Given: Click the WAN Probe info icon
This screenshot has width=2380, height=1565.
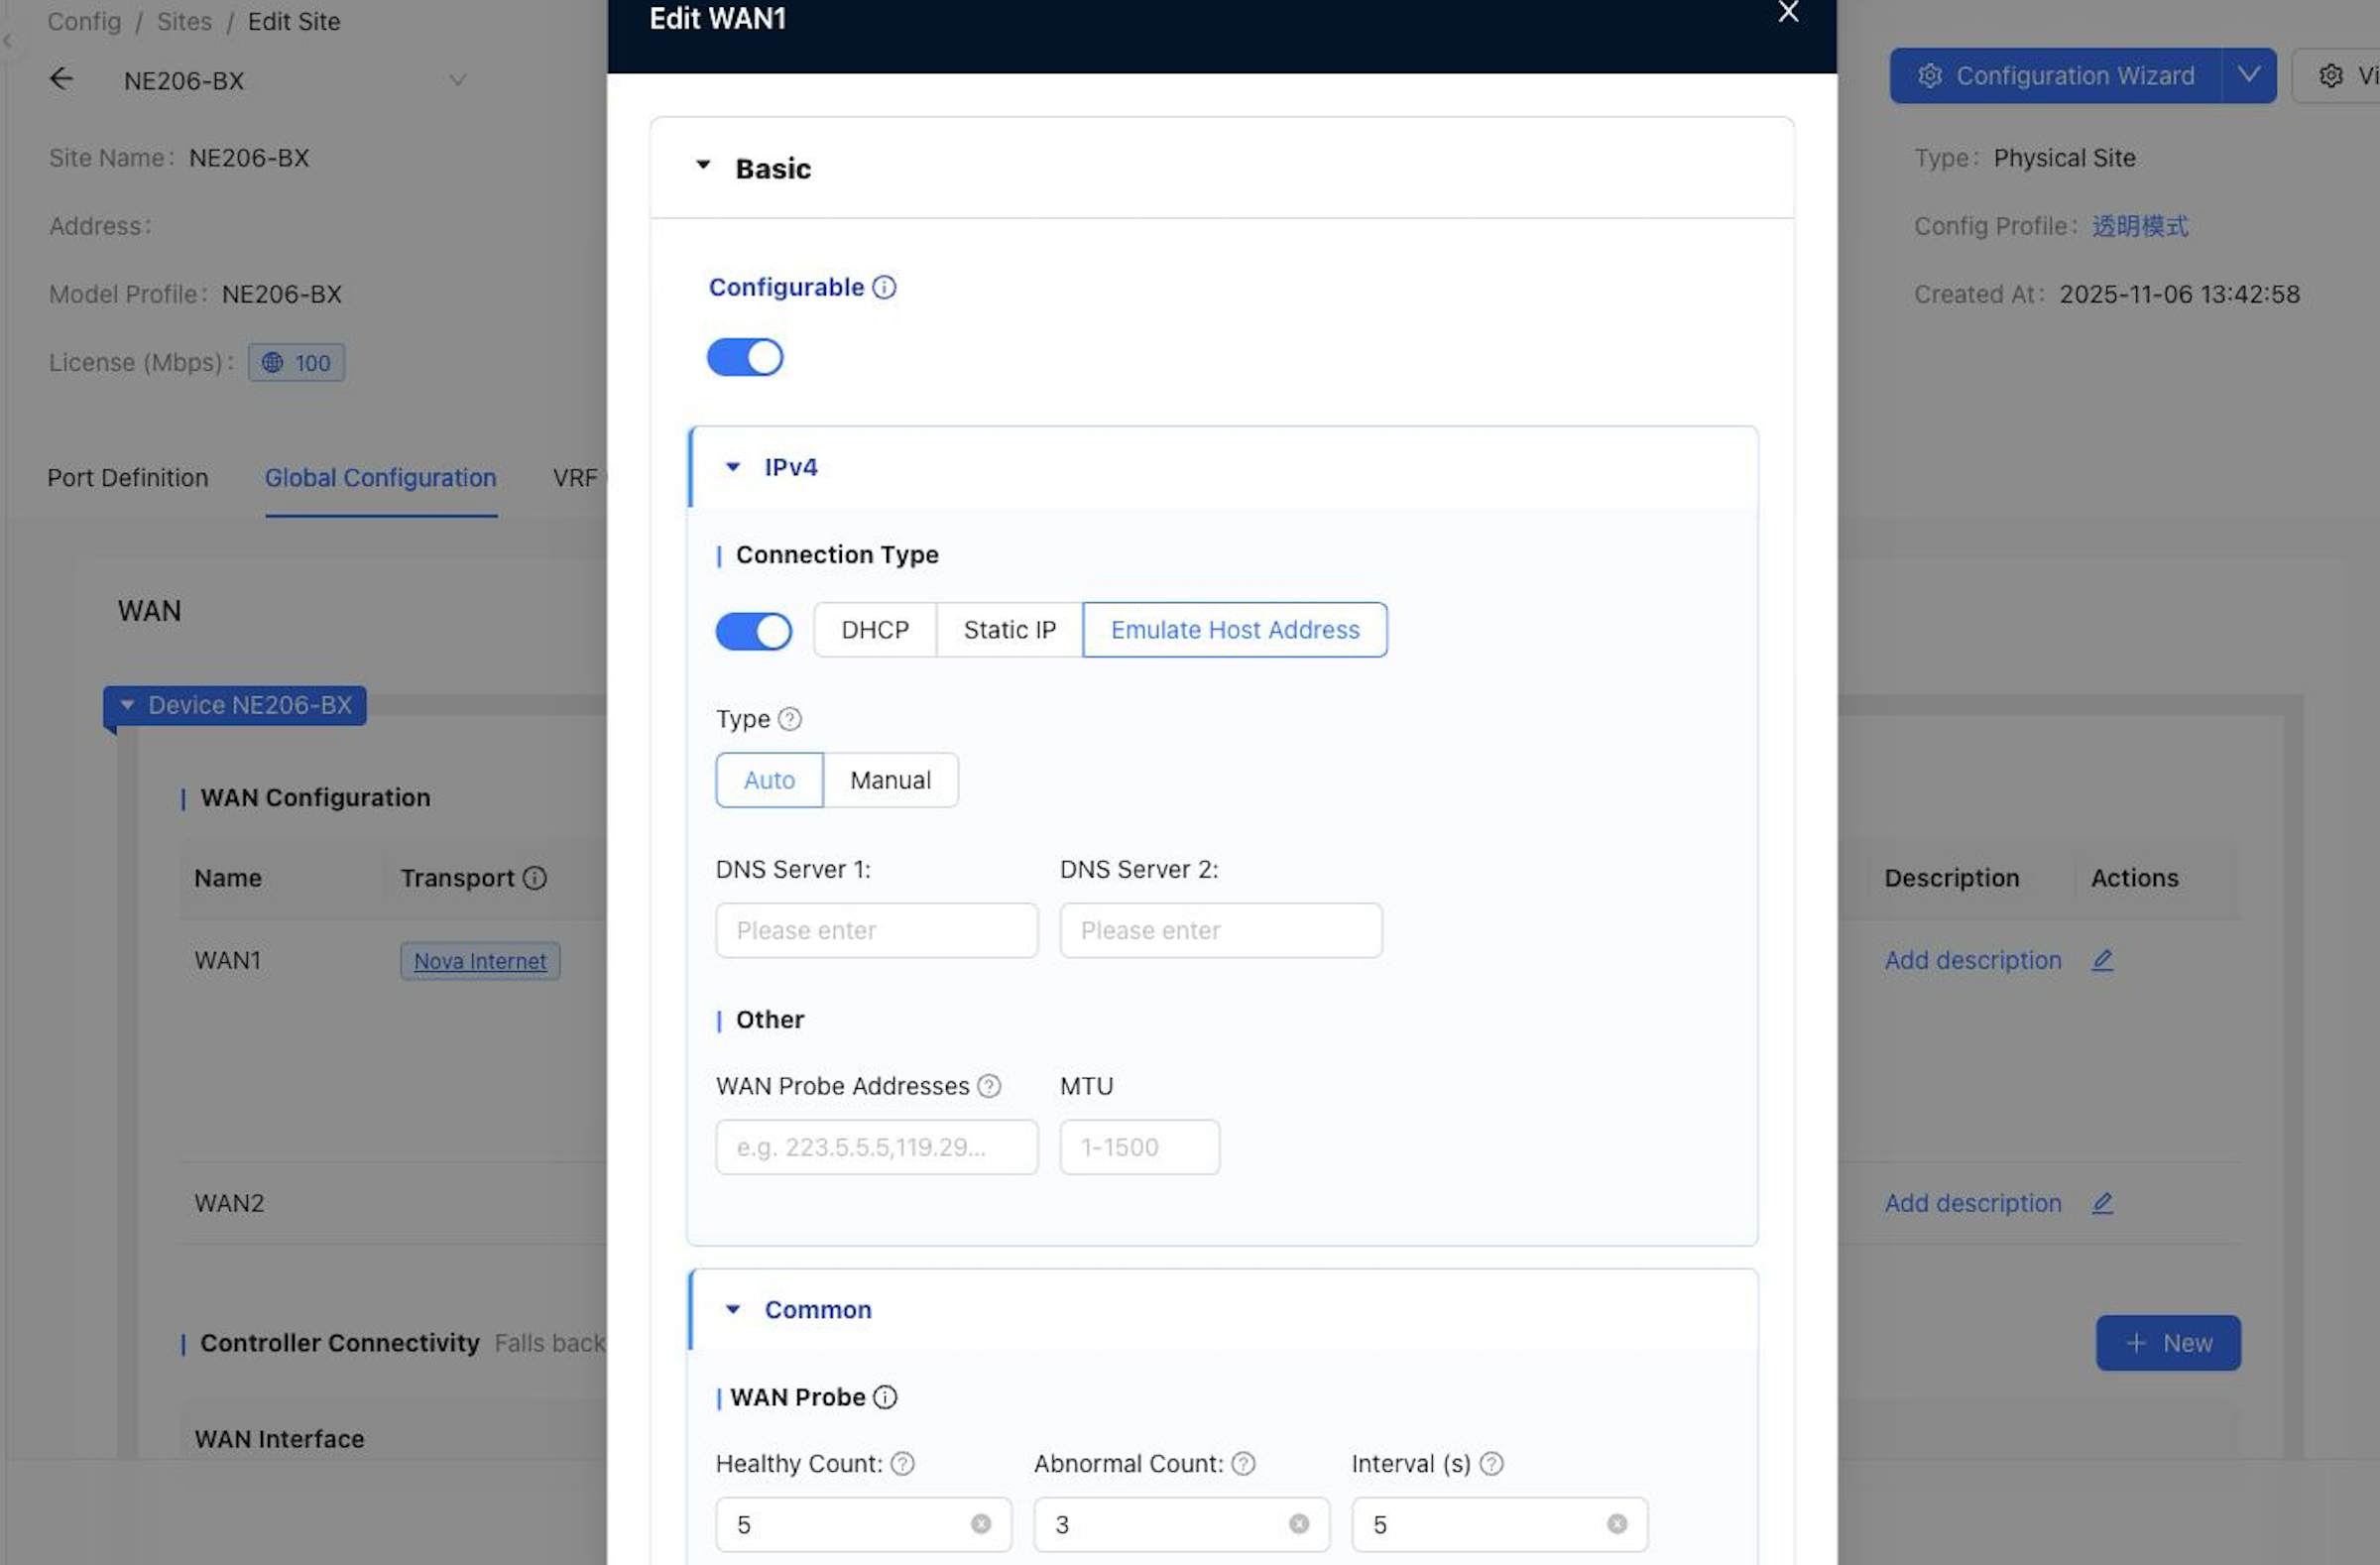Looking at the screenshot, I should [x=885, y=1397].
